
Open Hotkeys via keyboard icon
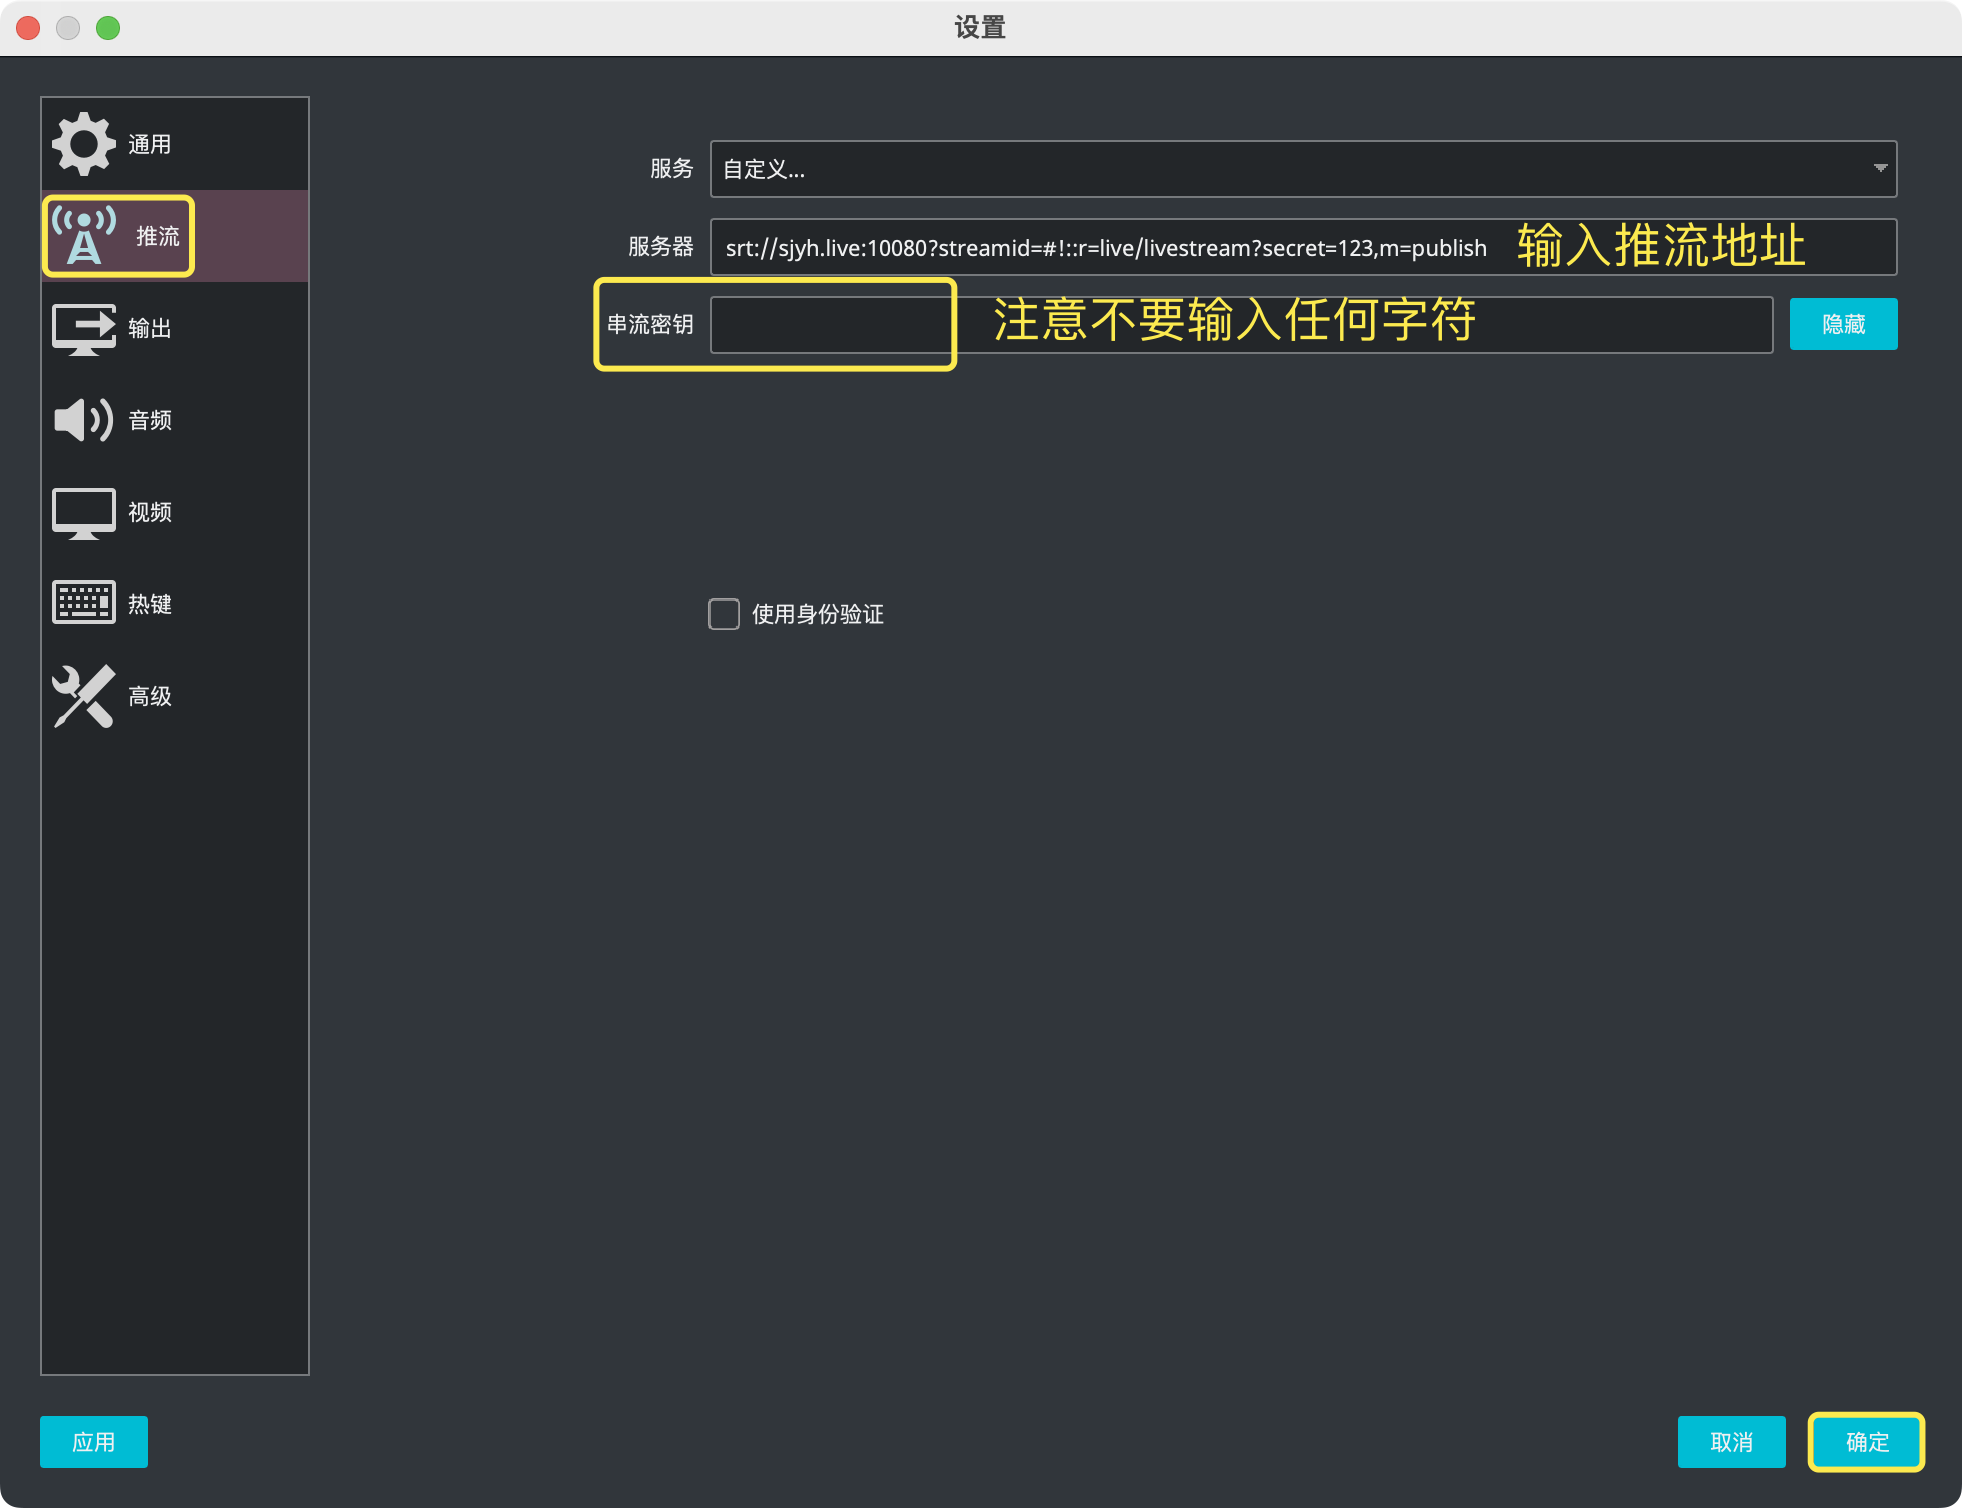tap(84, 603)
